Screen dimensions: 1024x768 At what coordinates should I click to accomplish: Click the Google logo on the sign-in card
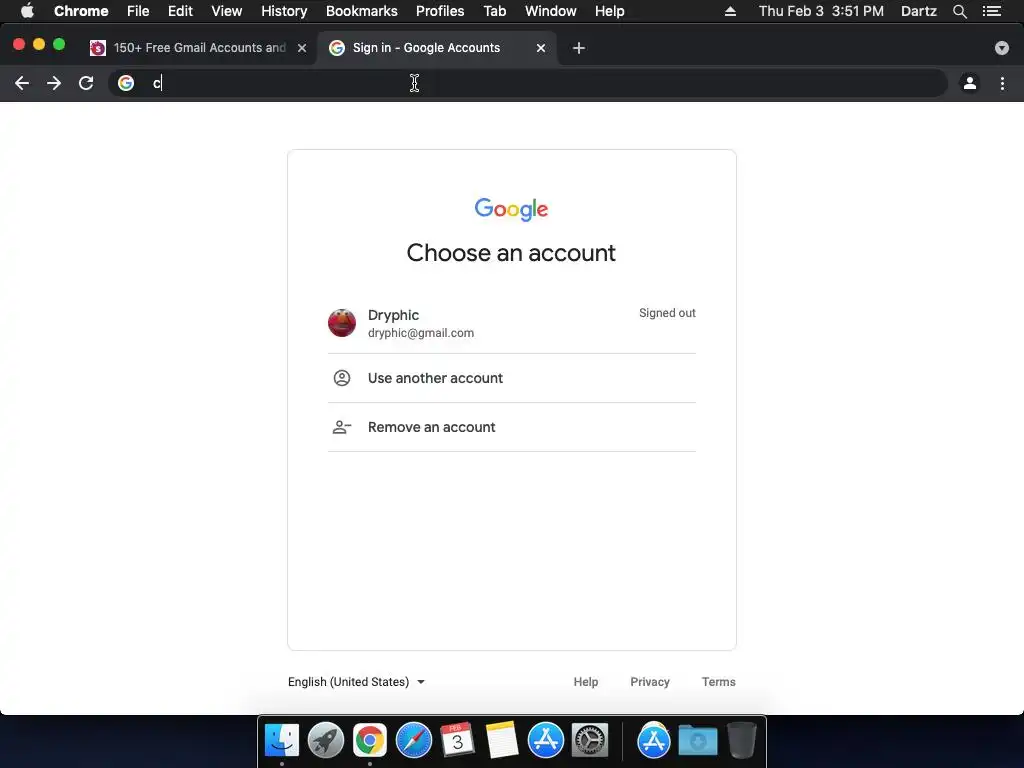(x=511, y=209)
